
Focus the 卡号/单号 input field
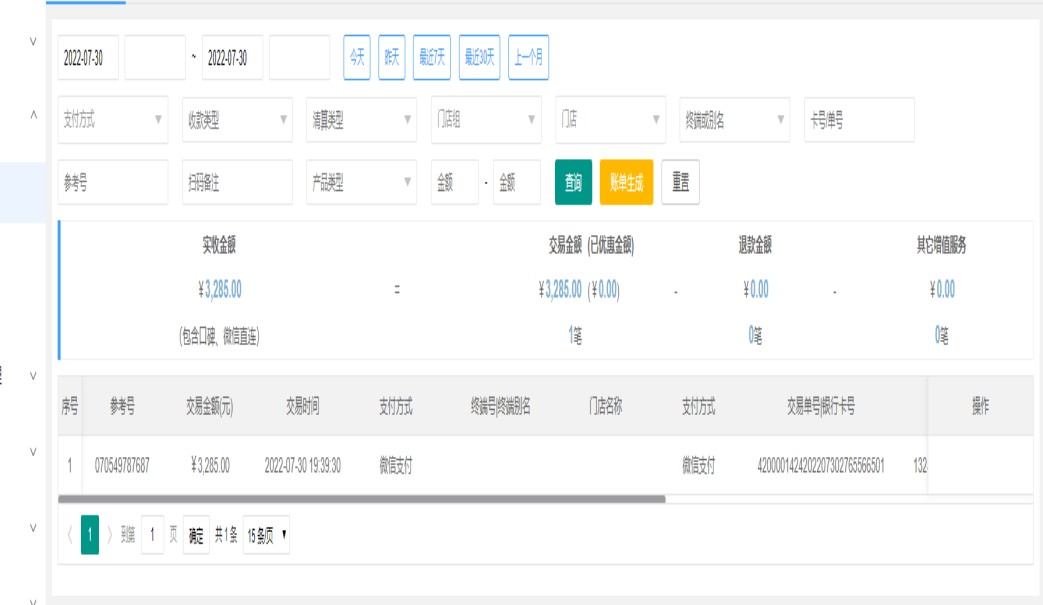point(858,120)
